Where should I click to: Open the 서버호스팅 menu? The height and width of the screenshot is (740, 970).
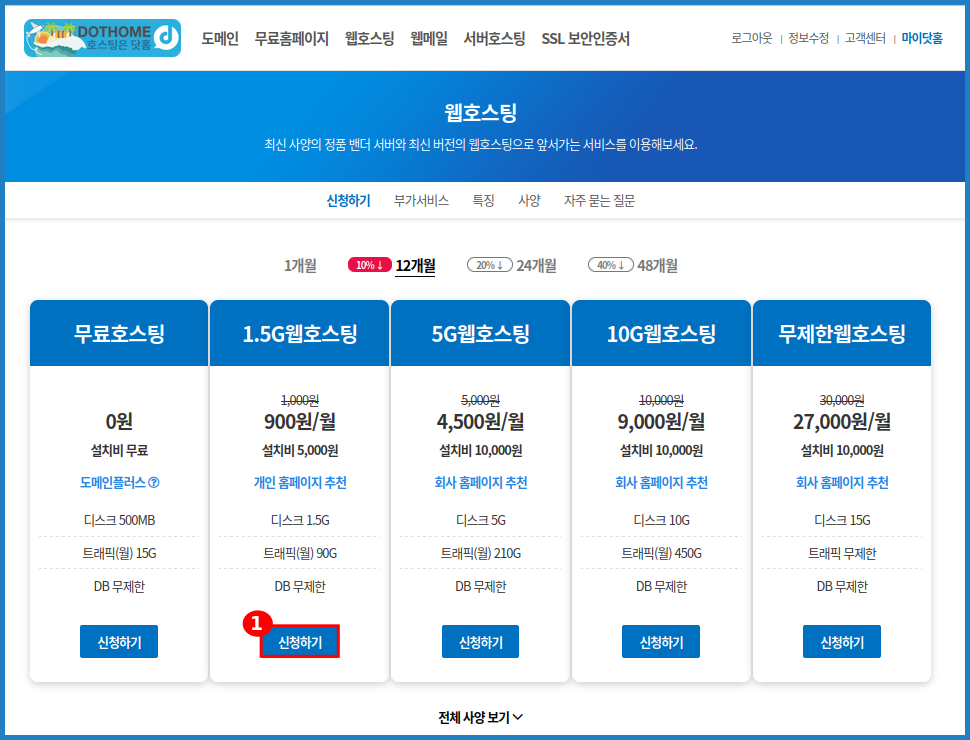494,39
